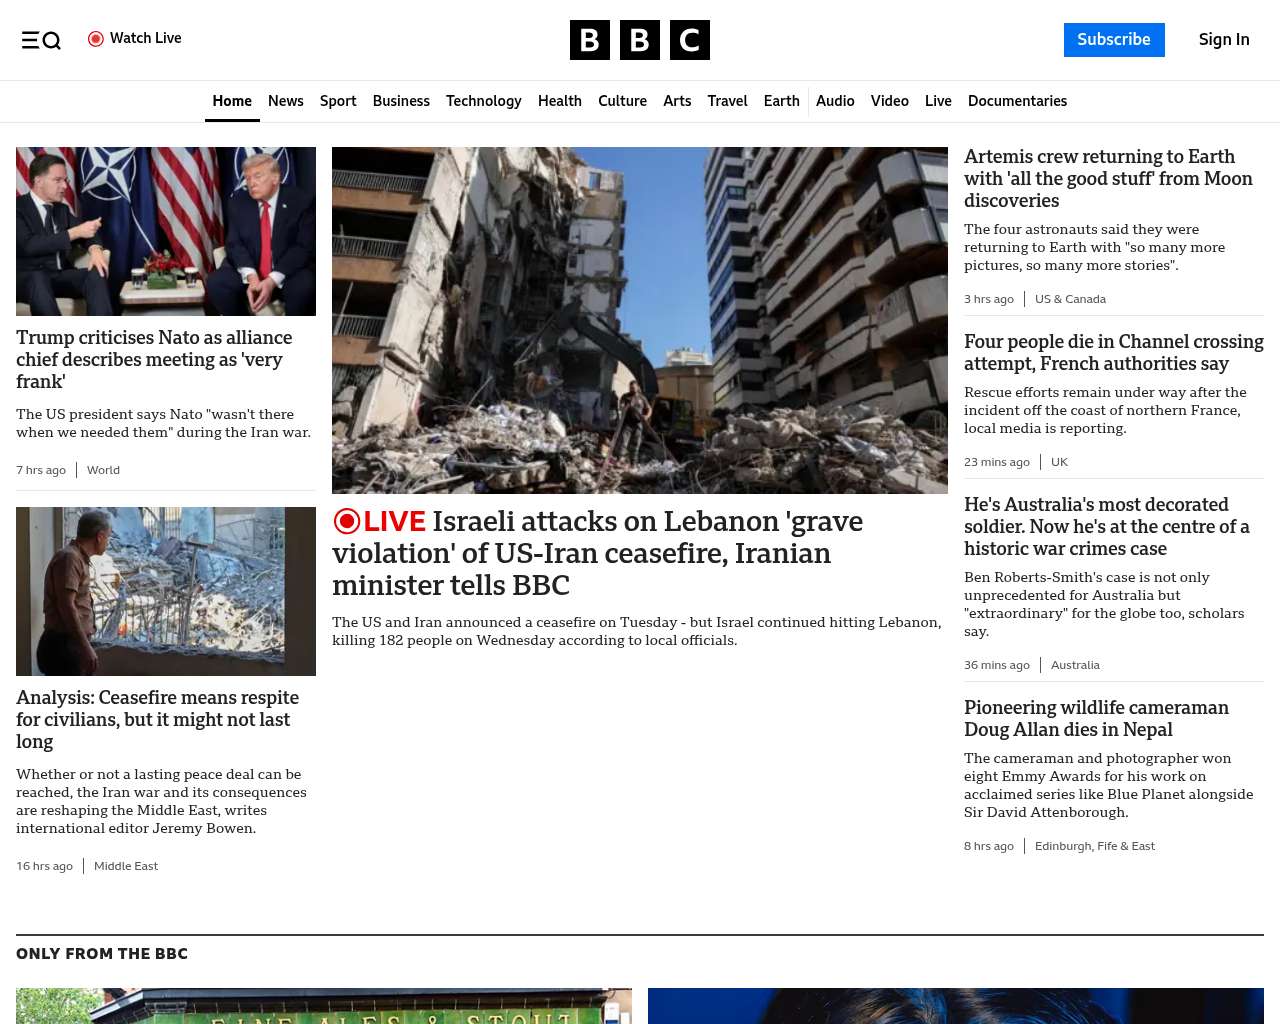Open the Travel section
Screen dimensions: 1280x1024
[727, 101]
